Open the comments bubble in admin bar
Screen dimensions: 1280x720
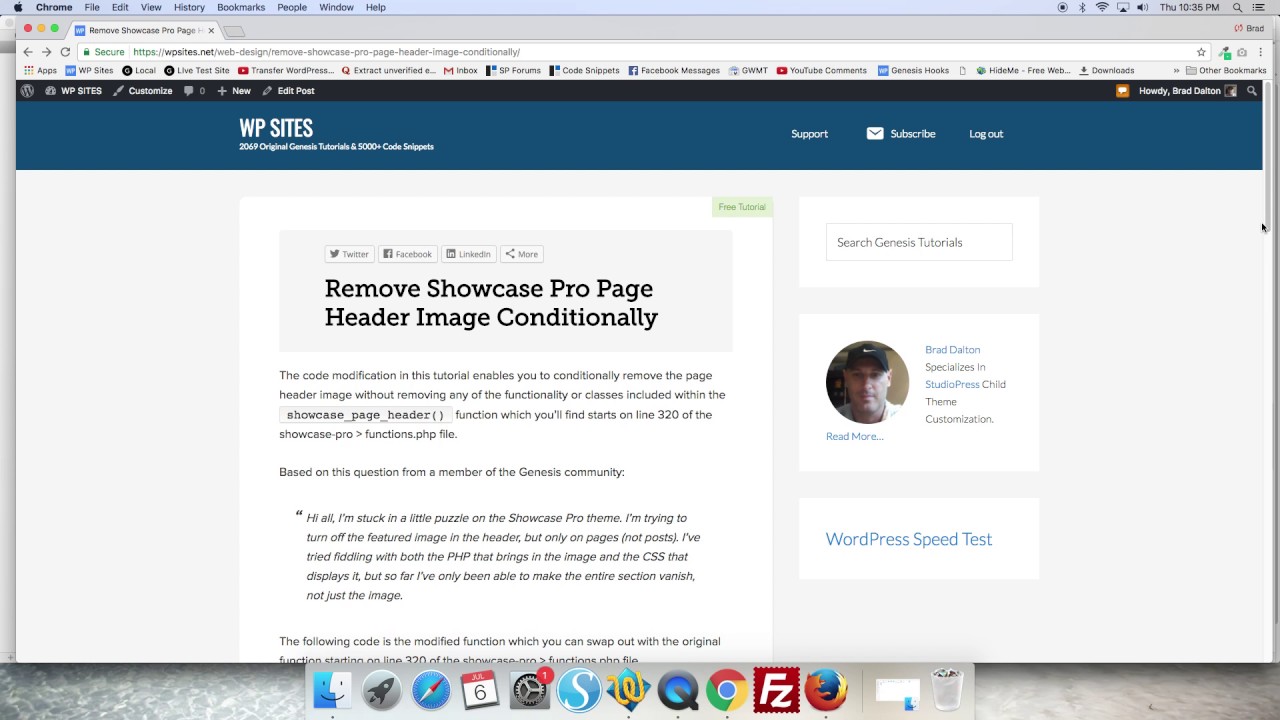(194, 91)
